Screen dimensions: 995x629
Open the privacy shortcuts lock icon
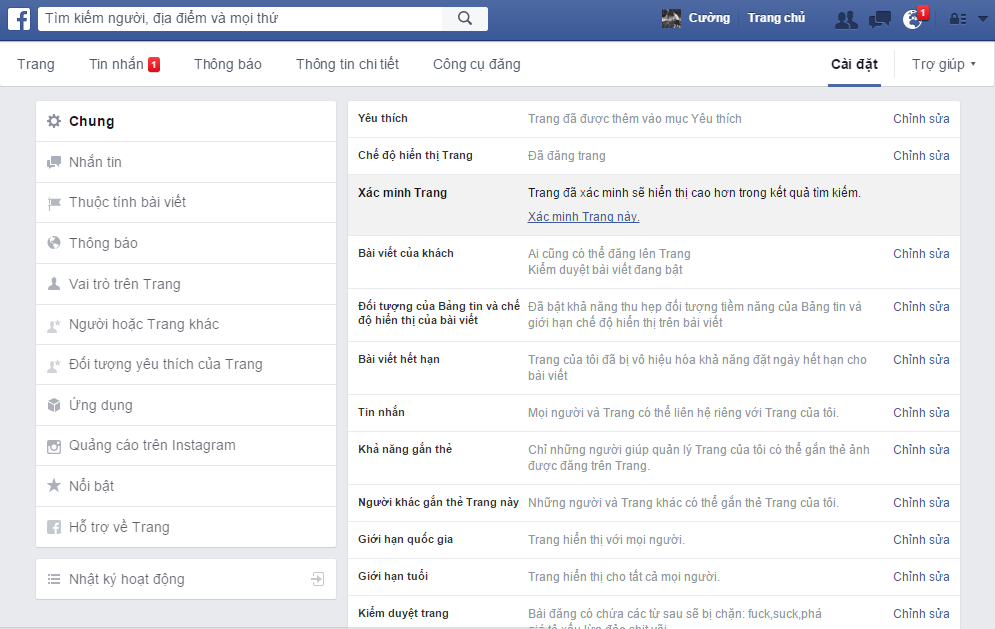coord(957,19)
